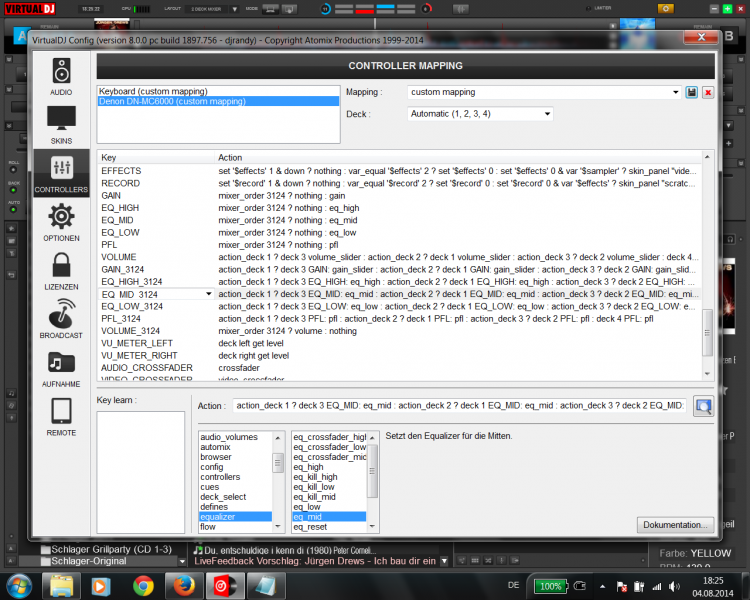The height and width of the screenshot is (600, 750).
Task: Select Denon DN-MC6000 (custom mapping) device
Action: [218, 101]
